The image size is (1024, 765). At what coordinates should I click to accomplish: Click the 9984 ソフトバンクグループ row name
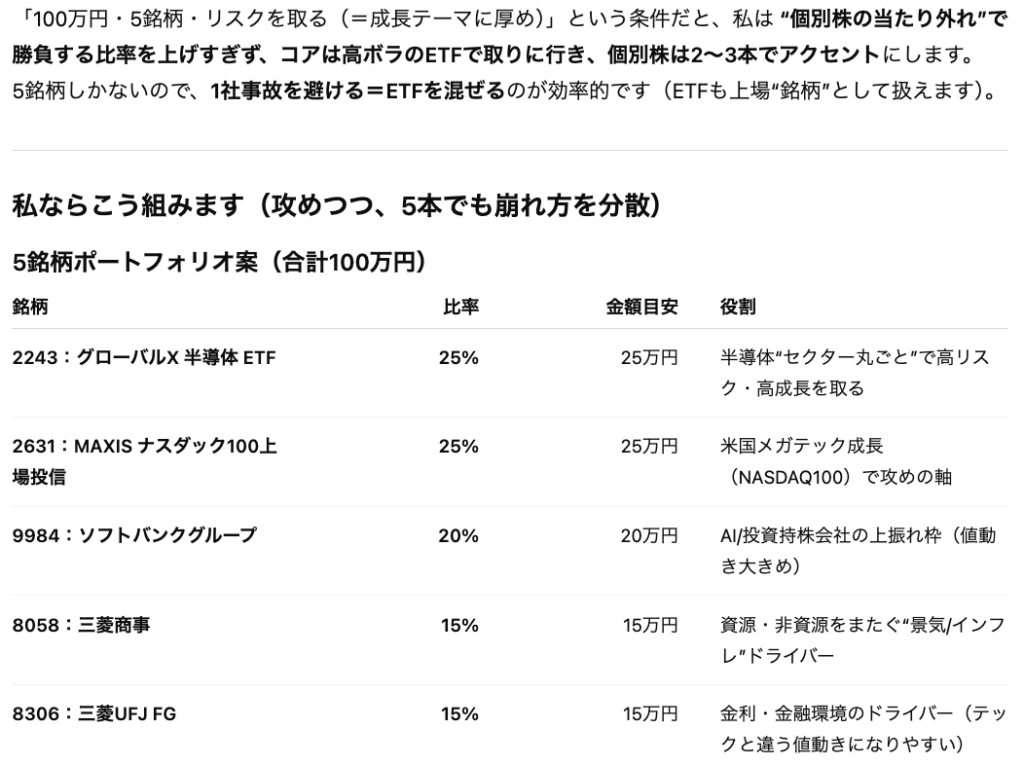tap(134, 536)
